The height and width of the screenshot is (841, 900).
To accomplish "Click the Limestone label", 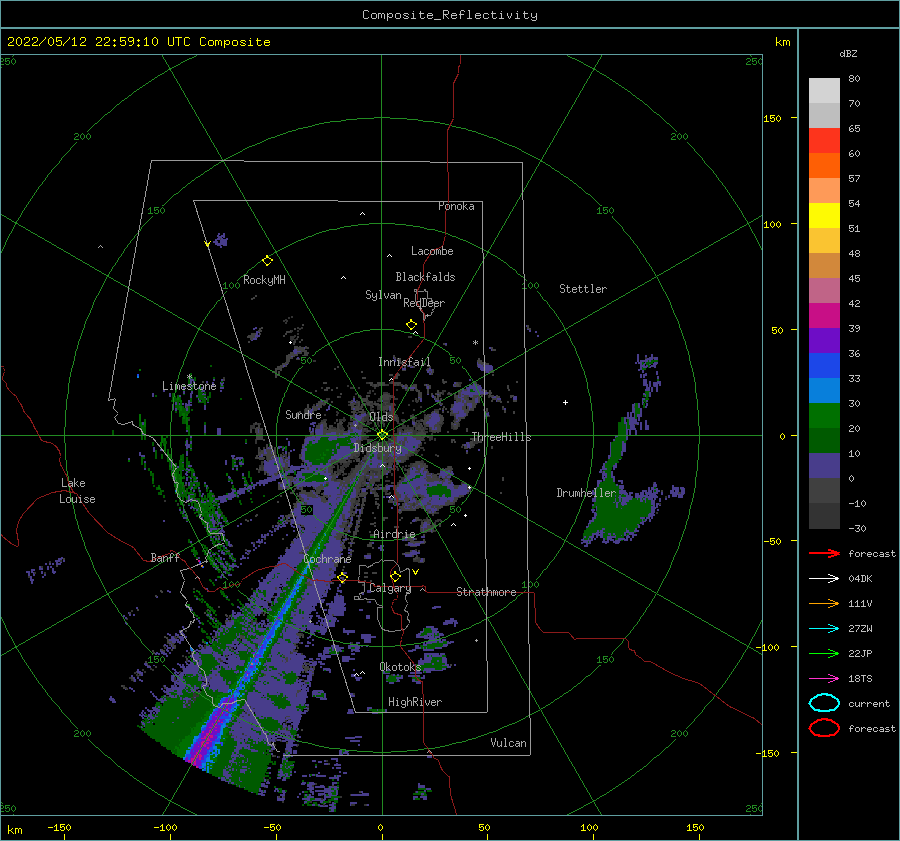I will coord(189,386).
